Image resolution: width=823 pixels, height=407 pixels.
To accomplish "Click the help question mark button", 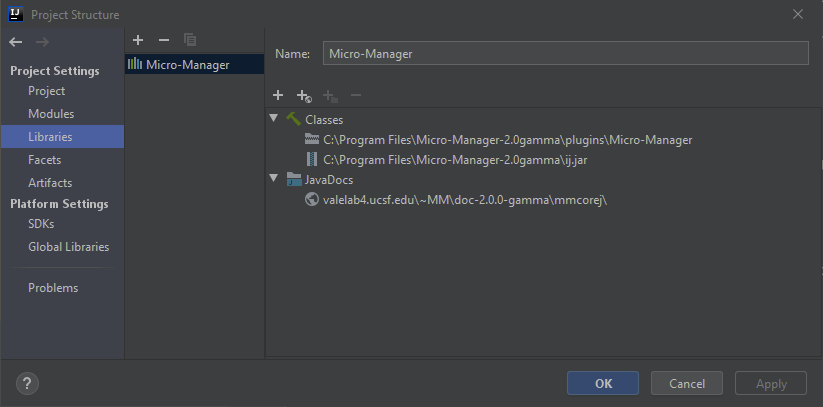I will pyautogui.click(x=27, y=383).
